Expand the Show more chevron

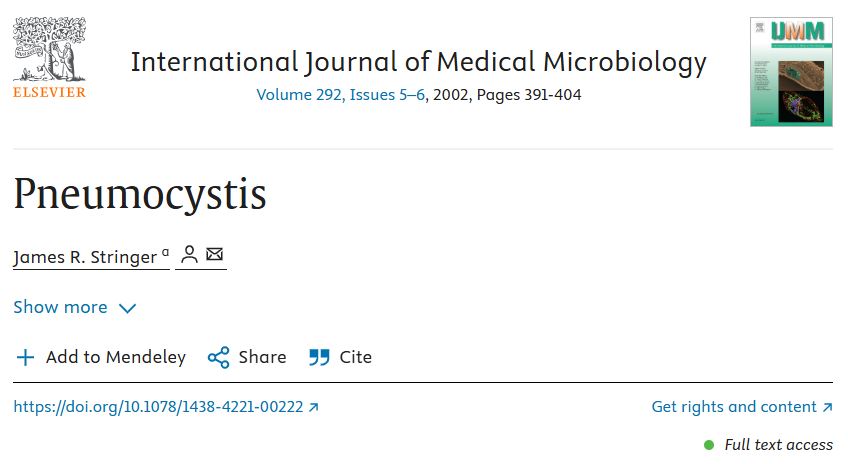[127, 308]
